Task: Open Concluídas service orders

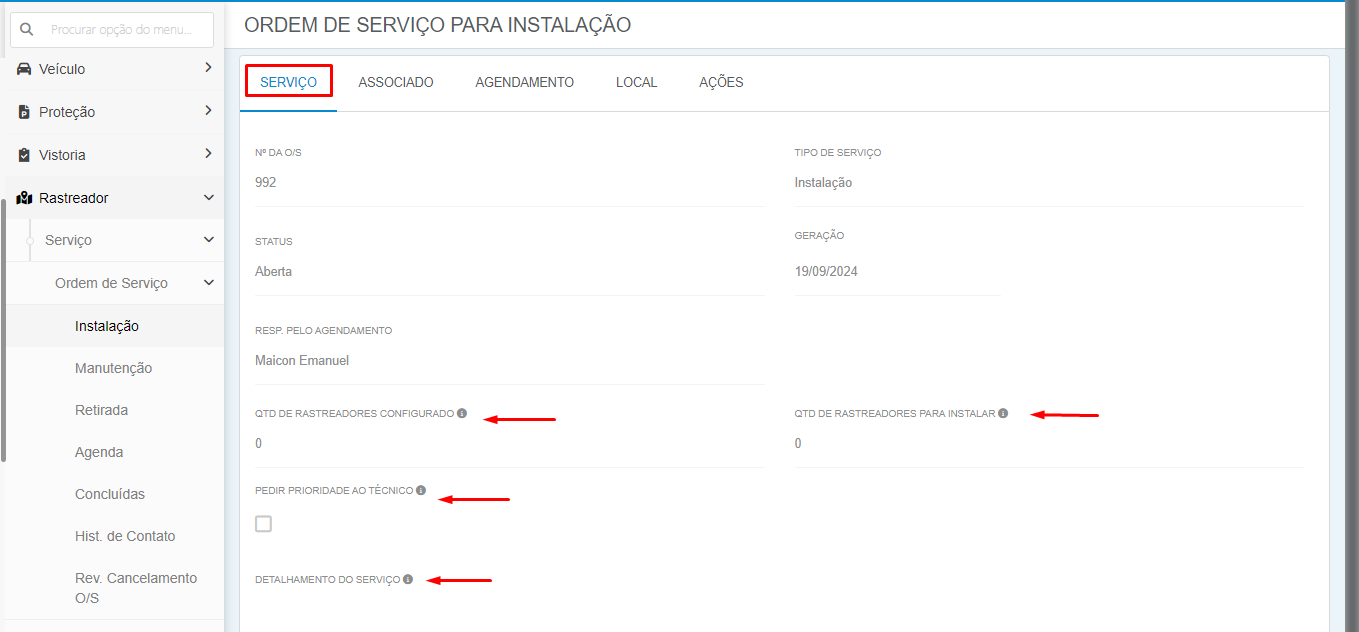Action: click(x=110, y=494)
